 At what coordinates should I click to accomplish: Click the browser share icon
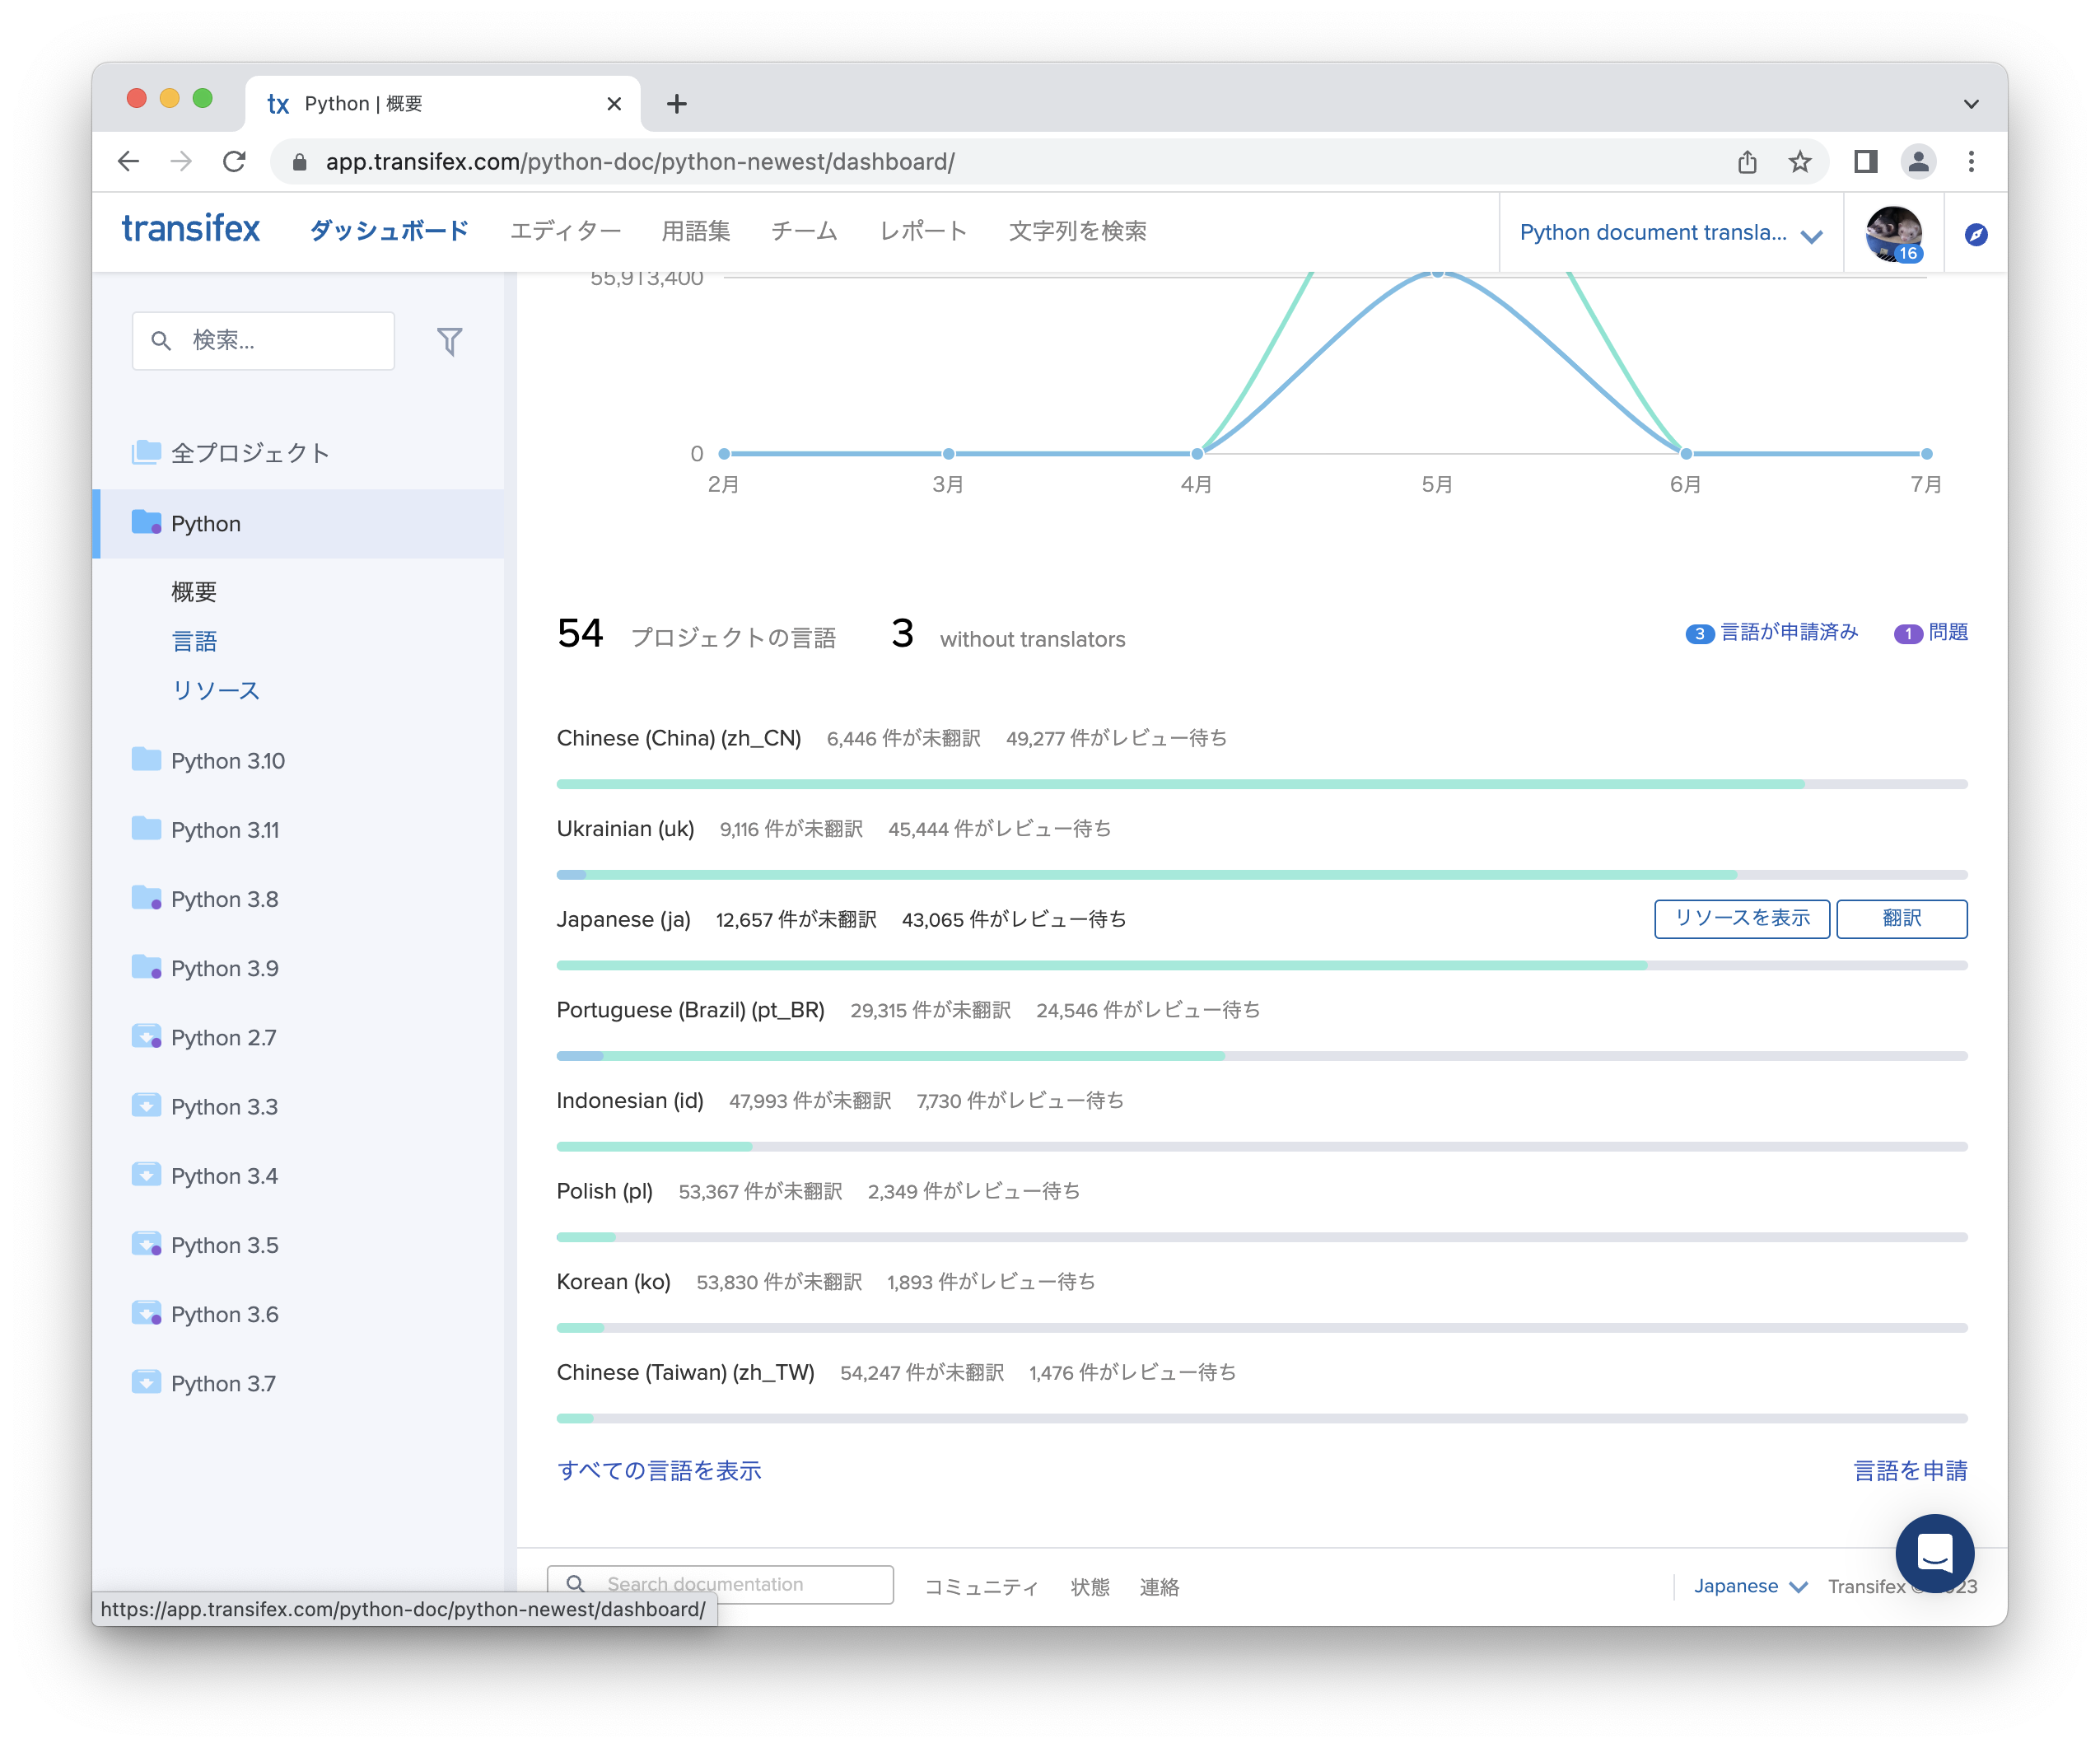[x=1747, y=162]
